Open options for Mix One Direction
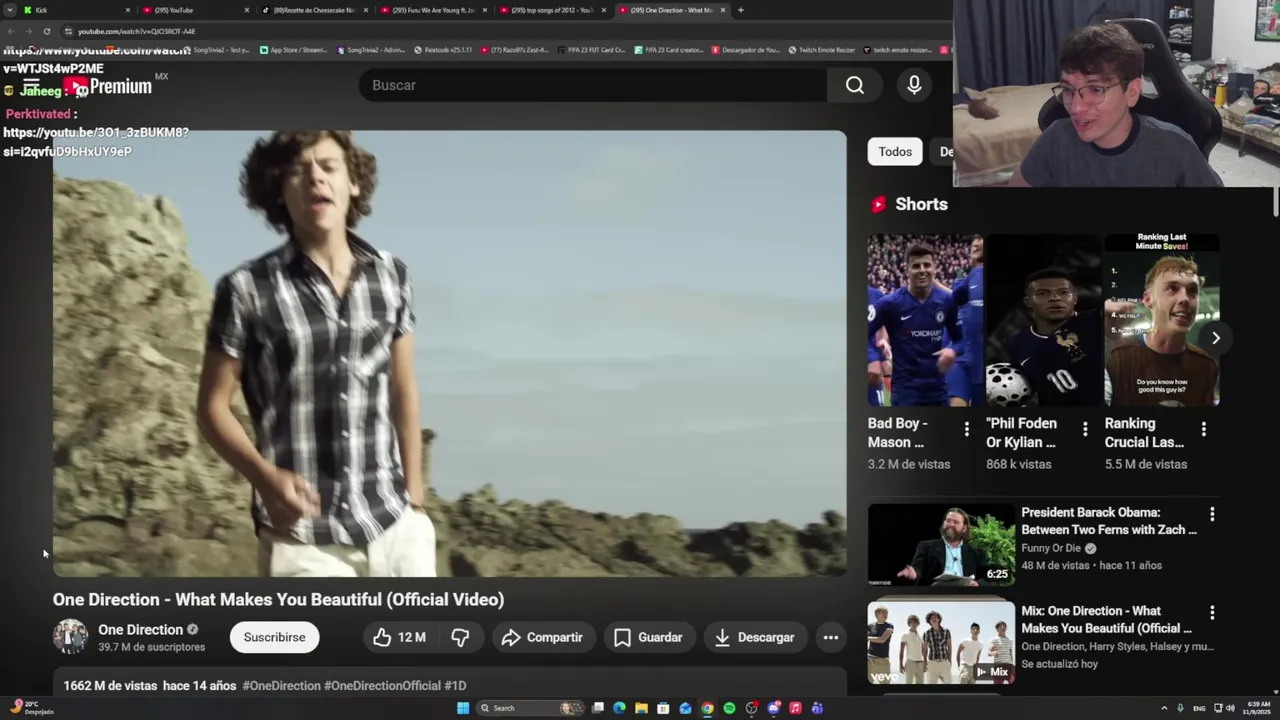1280x720 pixels. coord(1212,612)
